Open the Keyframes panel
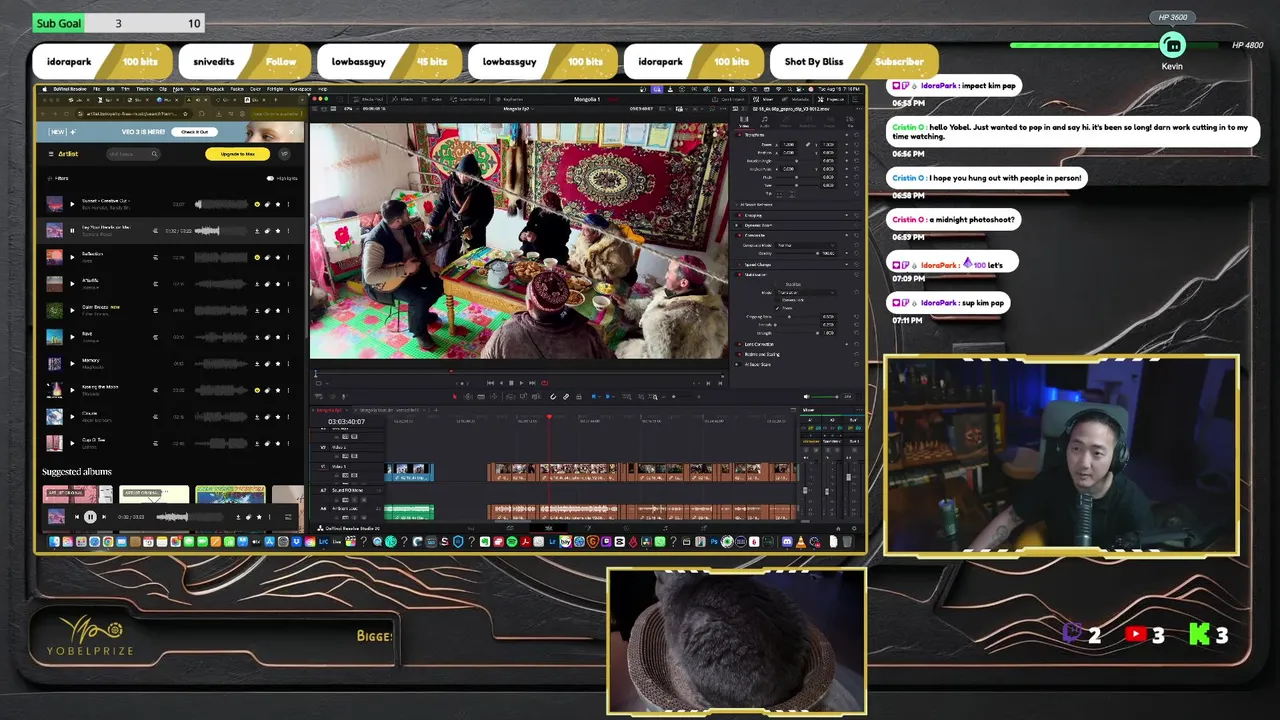Image resolution: width=1280 pixels, height=720 pixels. (507, 99)
